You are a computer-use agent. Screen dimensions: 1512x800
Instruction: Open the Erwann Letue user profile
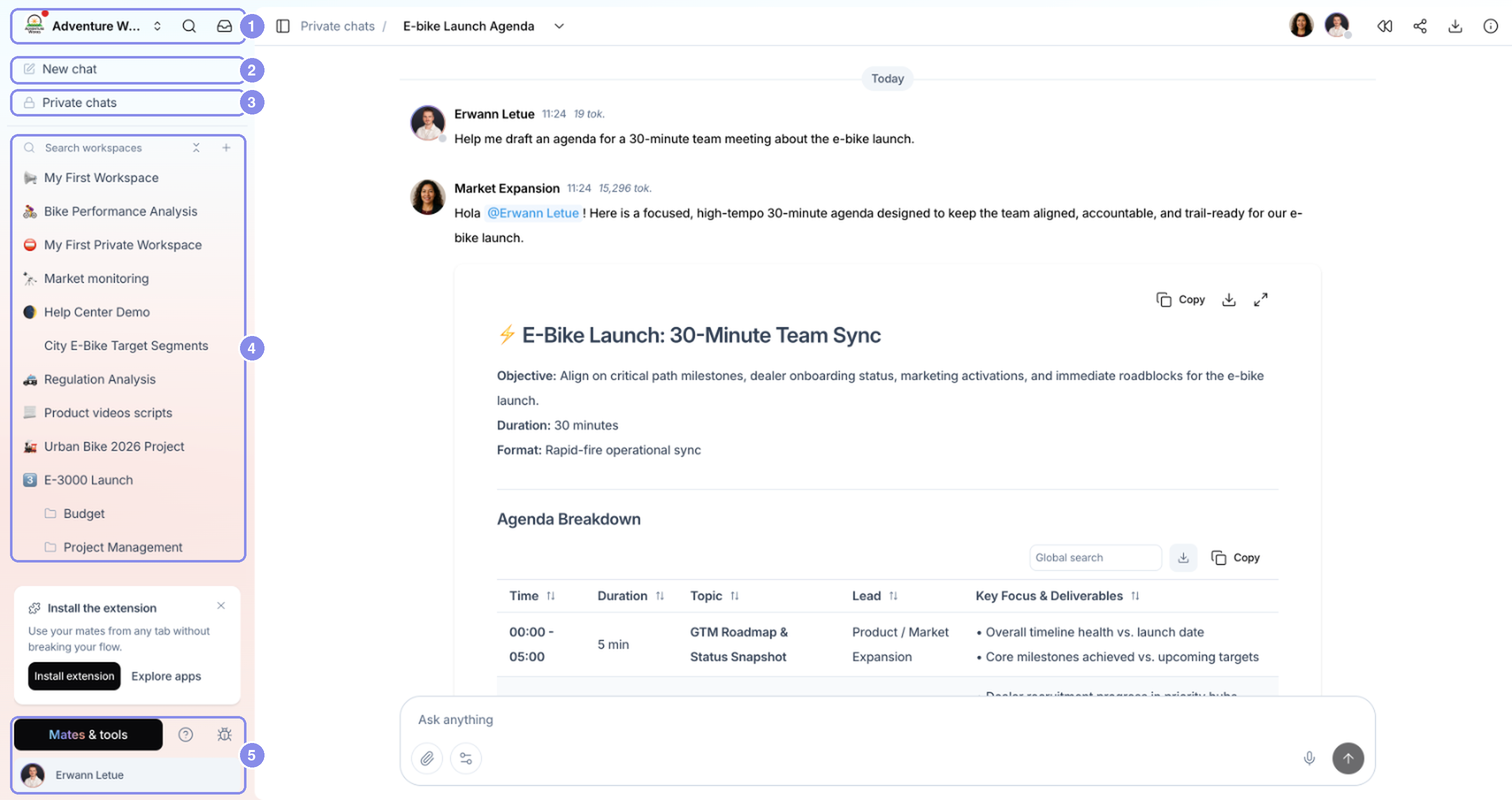tap(127, 775)
